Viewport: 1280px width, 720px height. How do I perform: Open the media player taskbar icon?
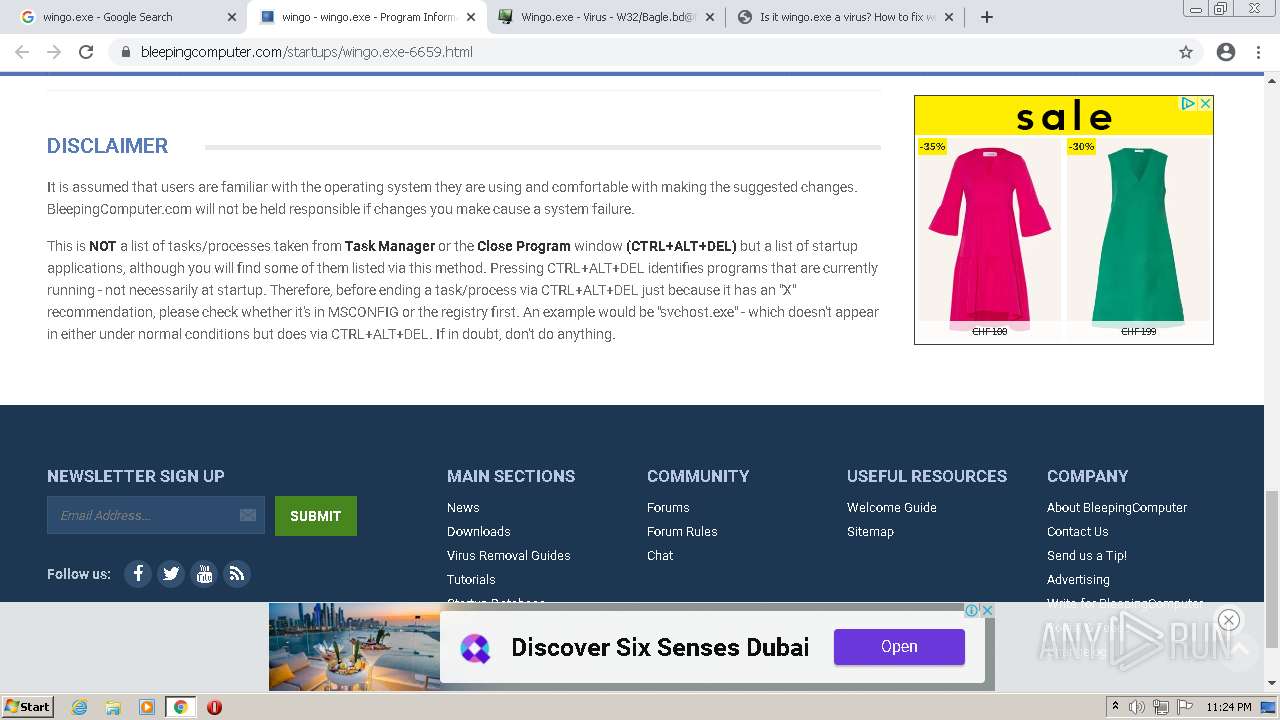pos(147,707)
